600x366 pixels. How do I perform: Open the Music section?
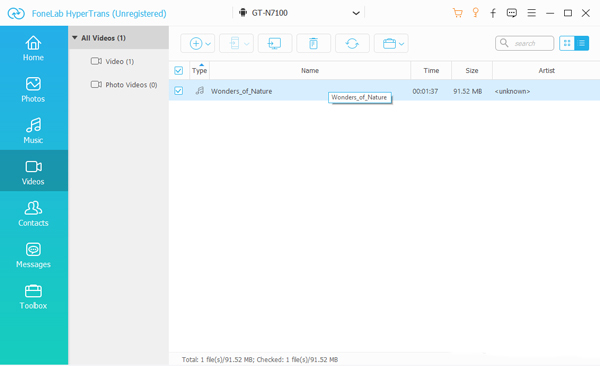34,131
